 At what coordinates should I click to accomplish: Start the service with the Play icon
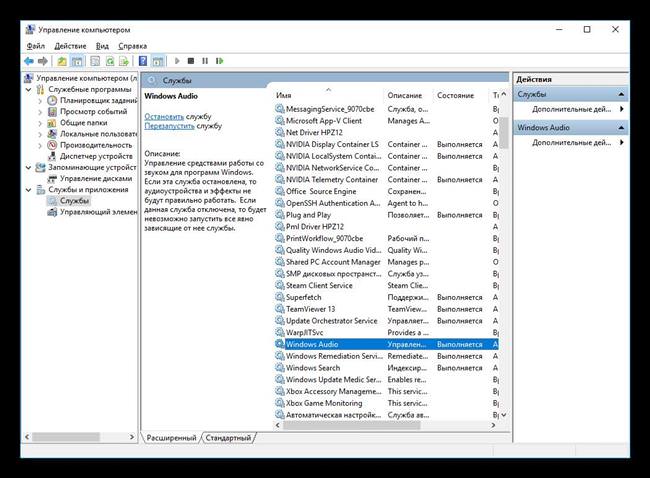(x=177, y=61)
